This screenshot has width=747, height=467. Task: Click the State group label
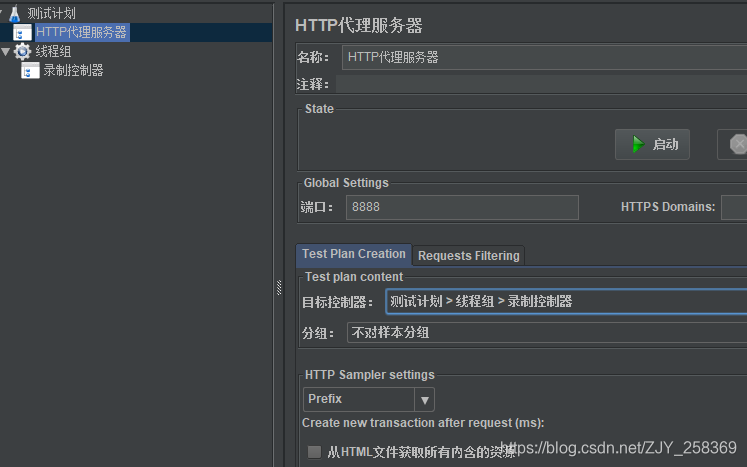(319, 109)
